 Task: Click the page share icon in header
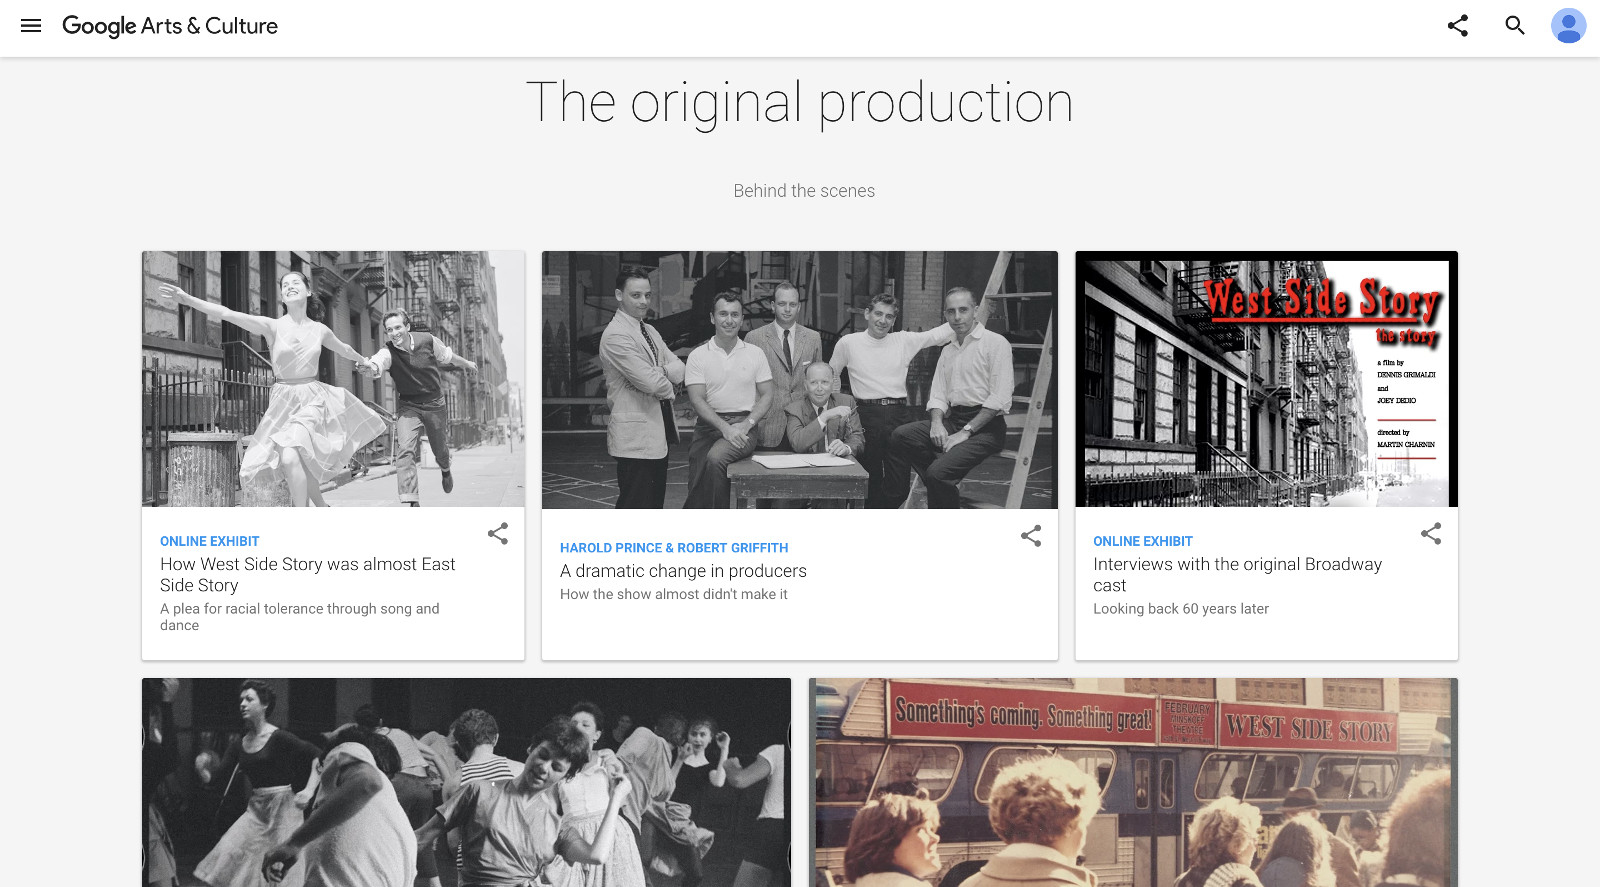(x=1458, y=26)
